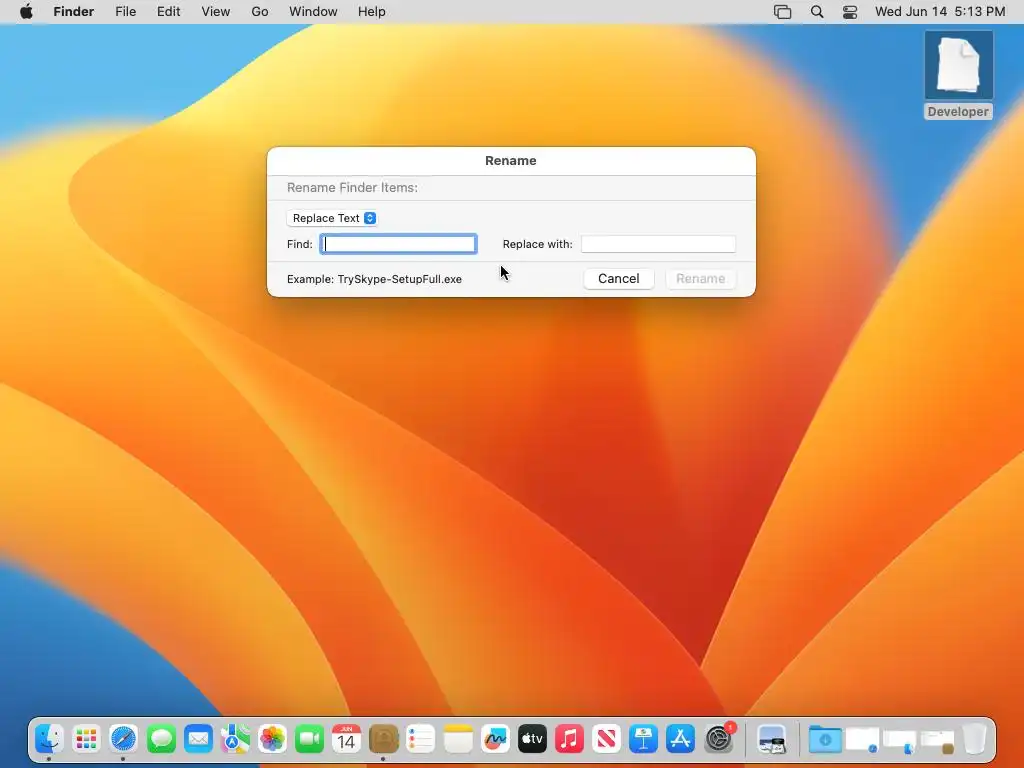Screen dimensions: 1024x768
Task: Launch the Music app from Dock
Action: point(569,739)
